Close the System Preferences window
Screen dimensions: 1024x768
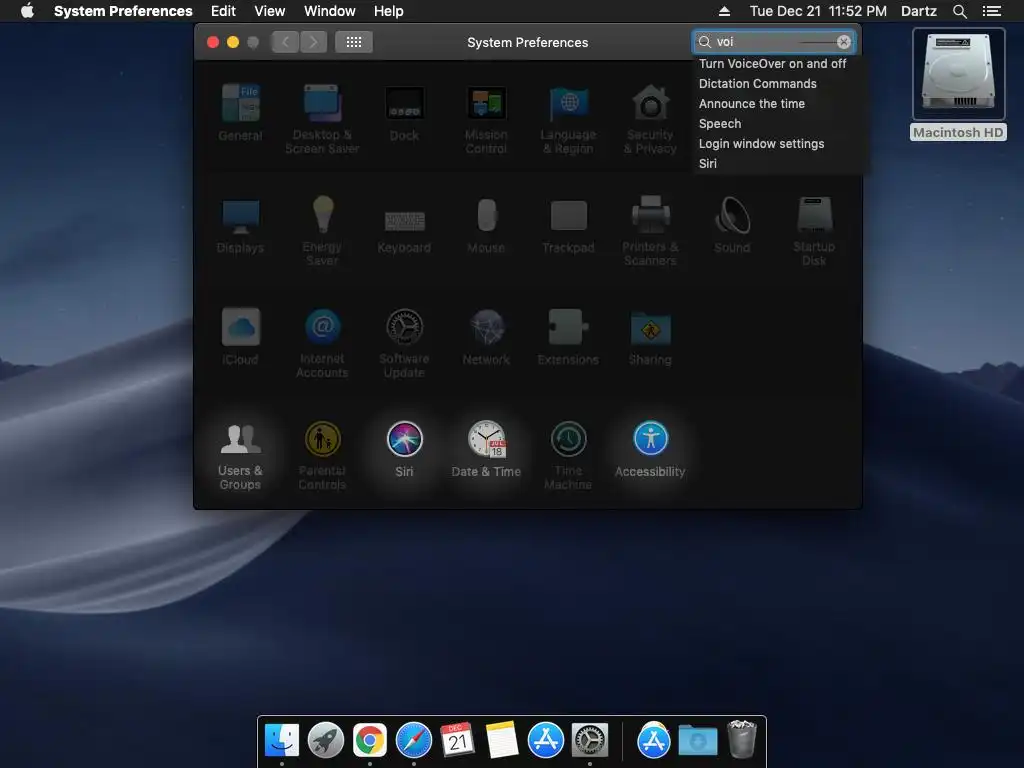tap(213, 42)
